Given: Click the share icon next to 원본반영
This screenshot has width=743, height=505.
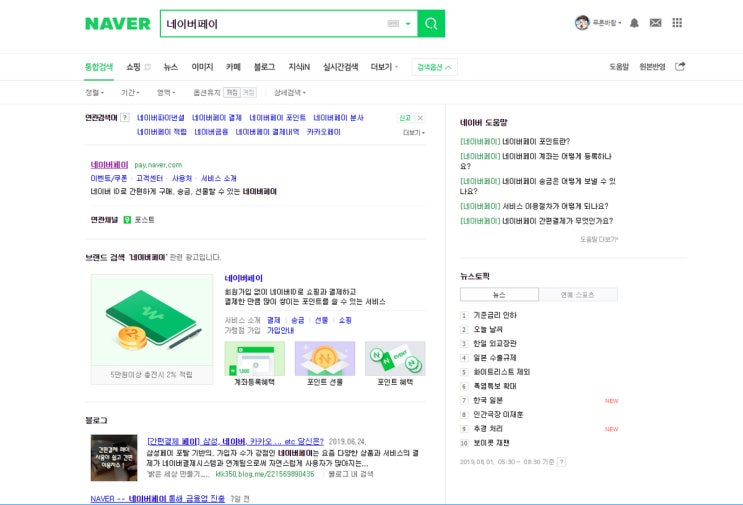Looking at the screenshot, I should point(680,67).
